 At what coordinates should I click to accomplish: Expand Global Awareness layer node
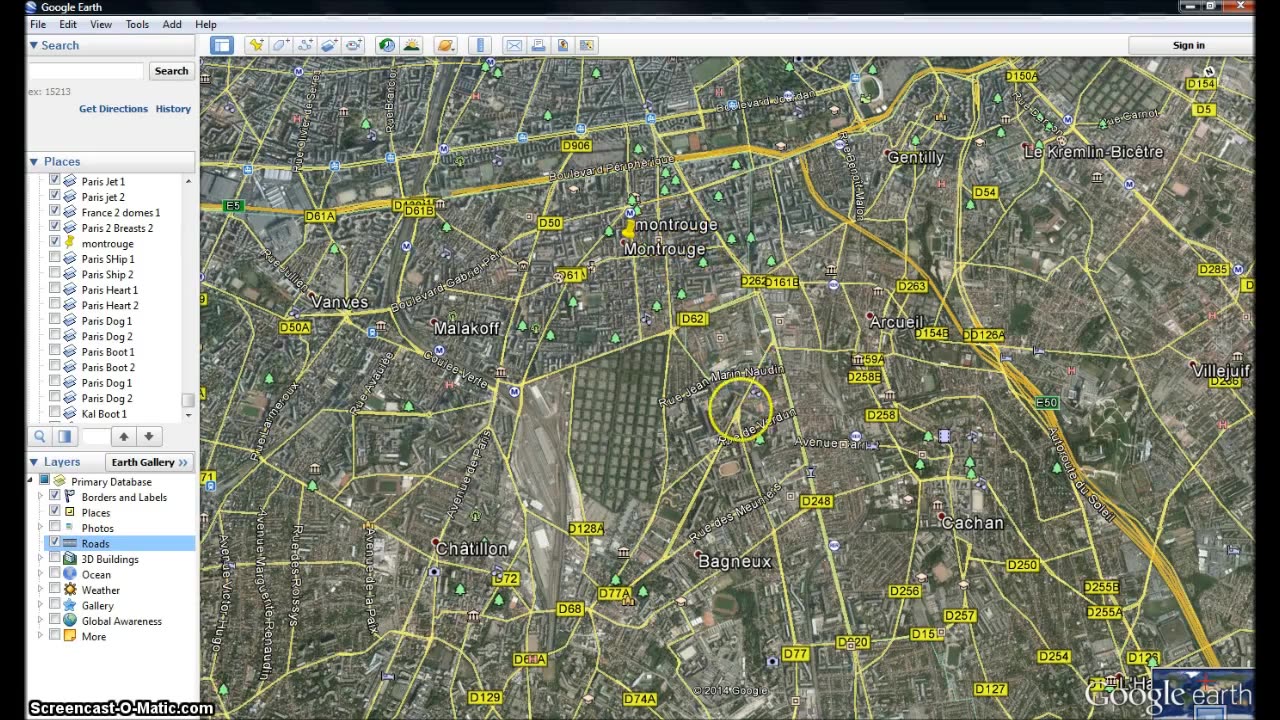click(41, 621)
